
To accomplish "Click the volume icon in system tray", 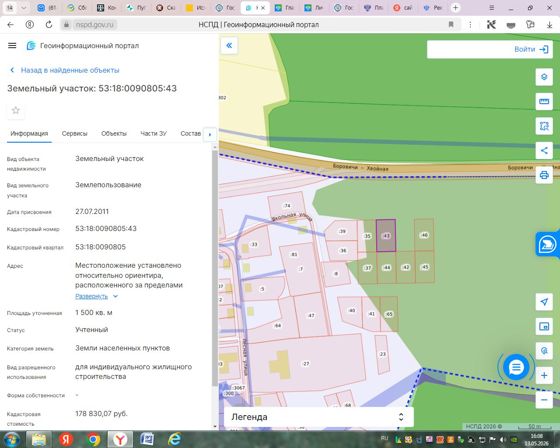I will [x=503, y=439].
